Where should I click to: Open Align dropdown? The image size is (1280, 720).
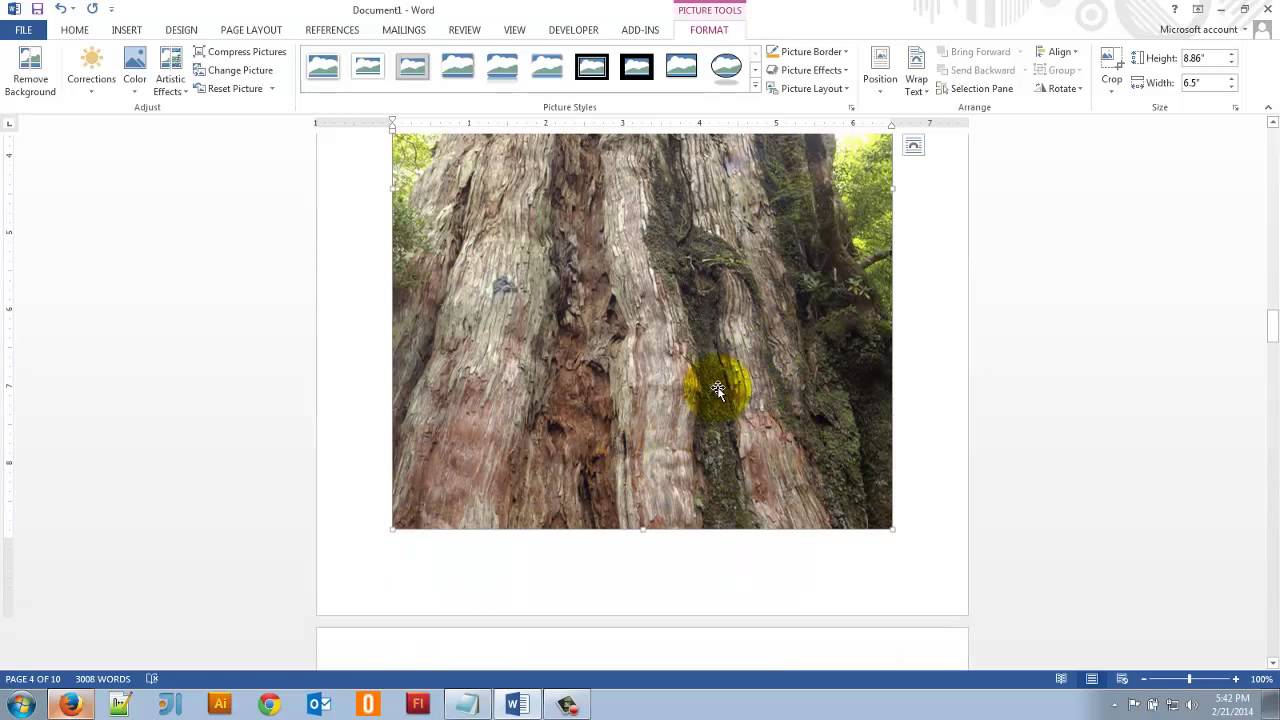point(1056,52)
